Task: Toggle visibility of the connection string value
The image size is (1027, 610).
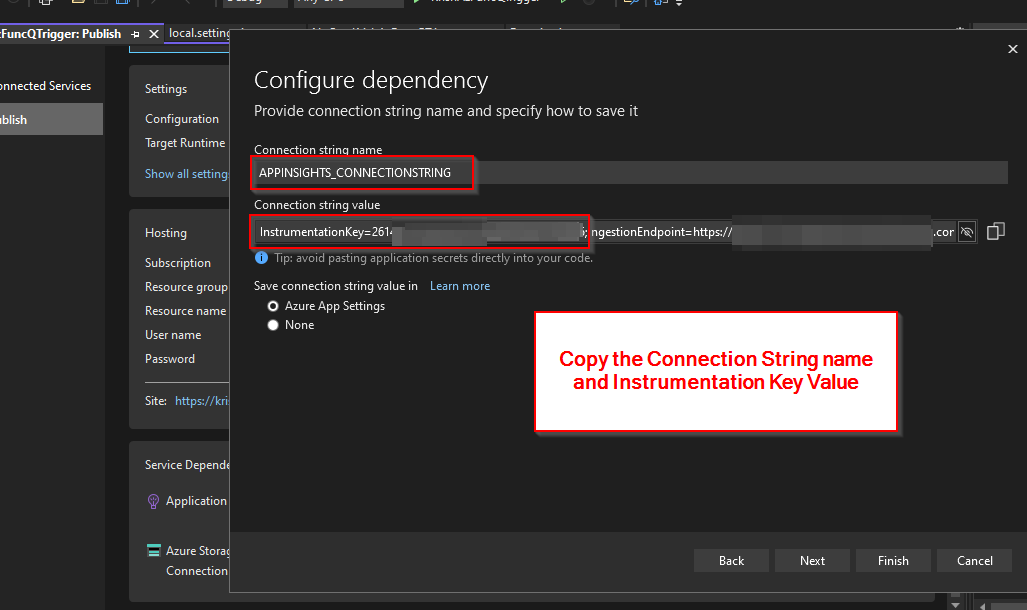Action: (x=967, y=231)
